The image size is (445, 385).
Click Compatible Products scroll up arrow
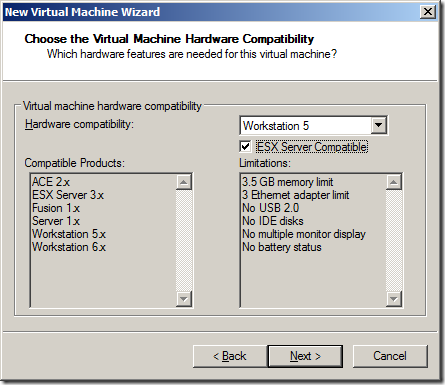(184, 182)
